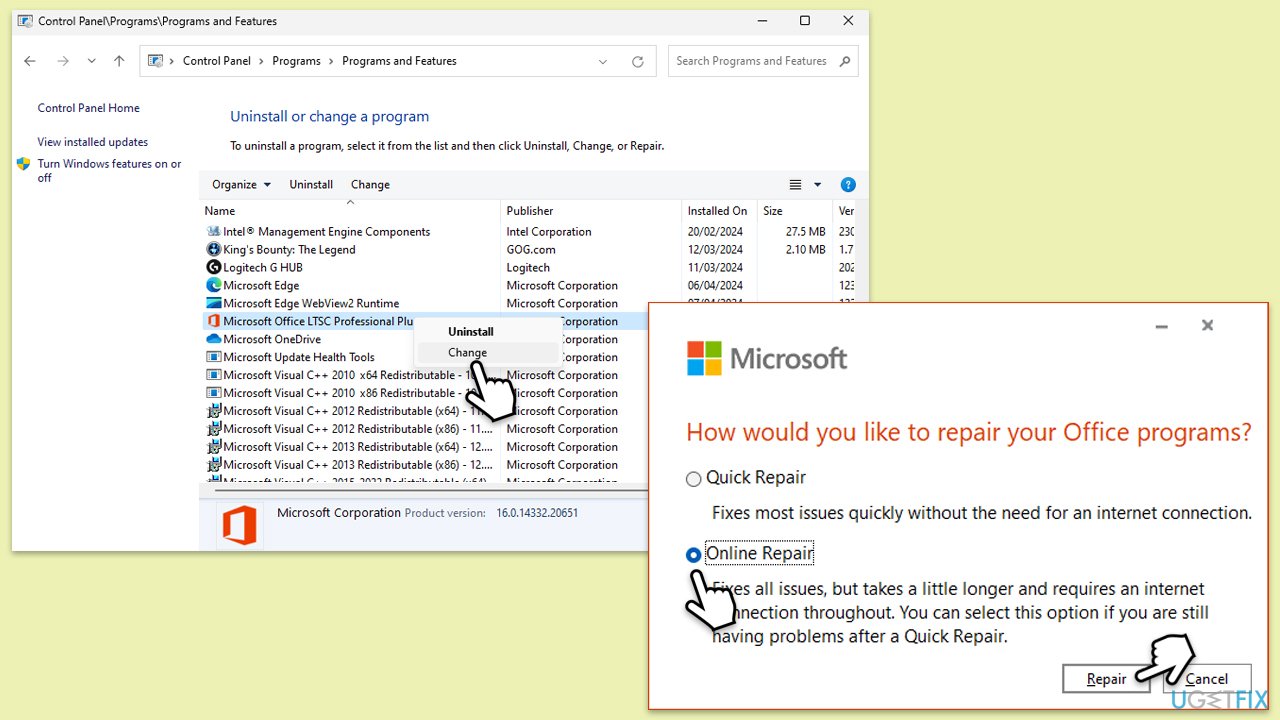
Task: Click the 20/02/2024 install date
Action: [x=715, y=231]
